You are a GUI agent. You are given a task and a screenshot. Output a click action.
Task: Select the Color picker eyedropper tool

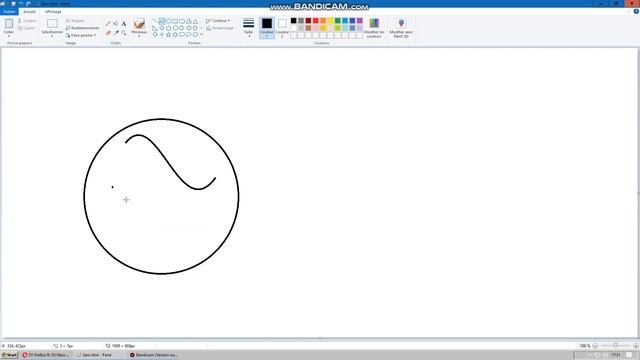click(x=116, y=33)
